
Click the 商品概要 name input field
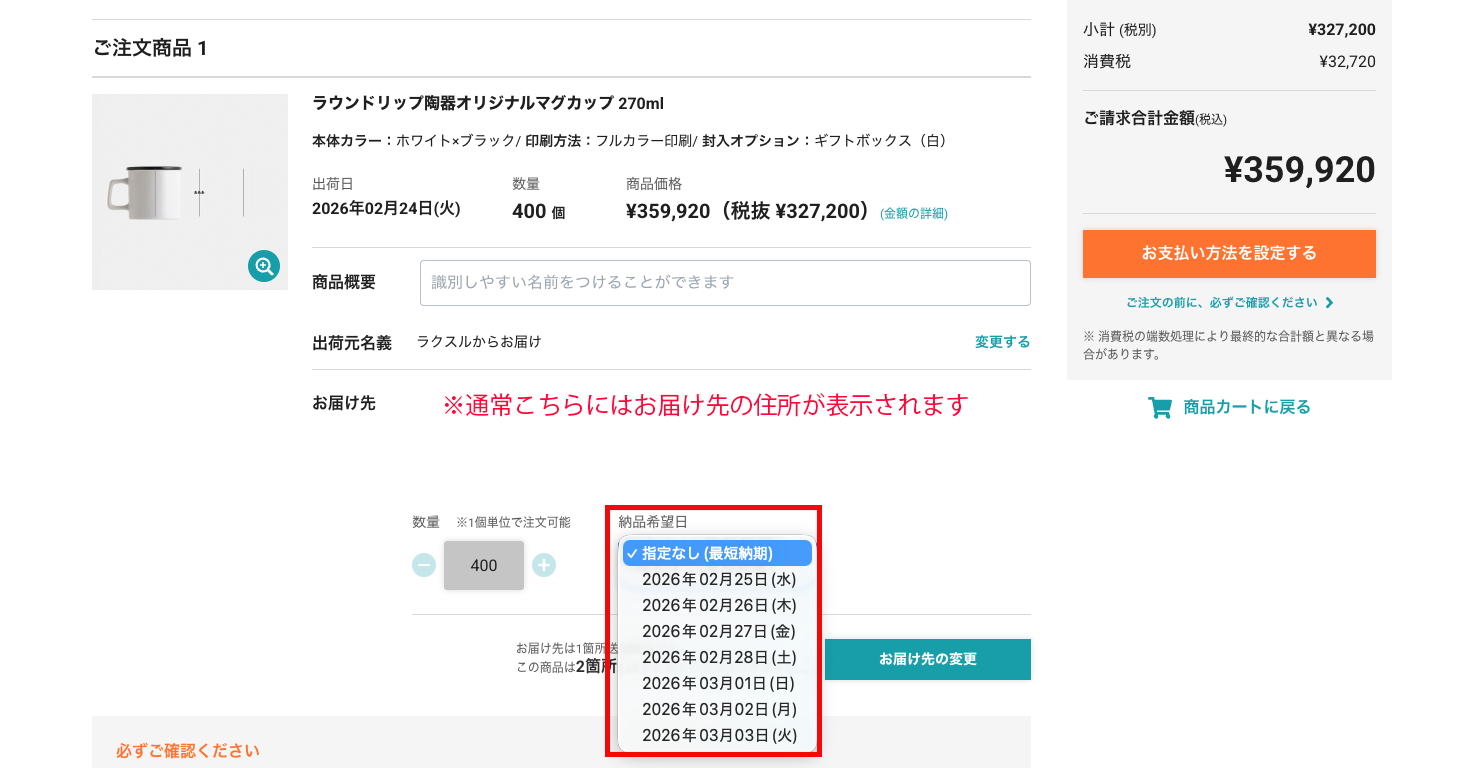tap(725, 283)
